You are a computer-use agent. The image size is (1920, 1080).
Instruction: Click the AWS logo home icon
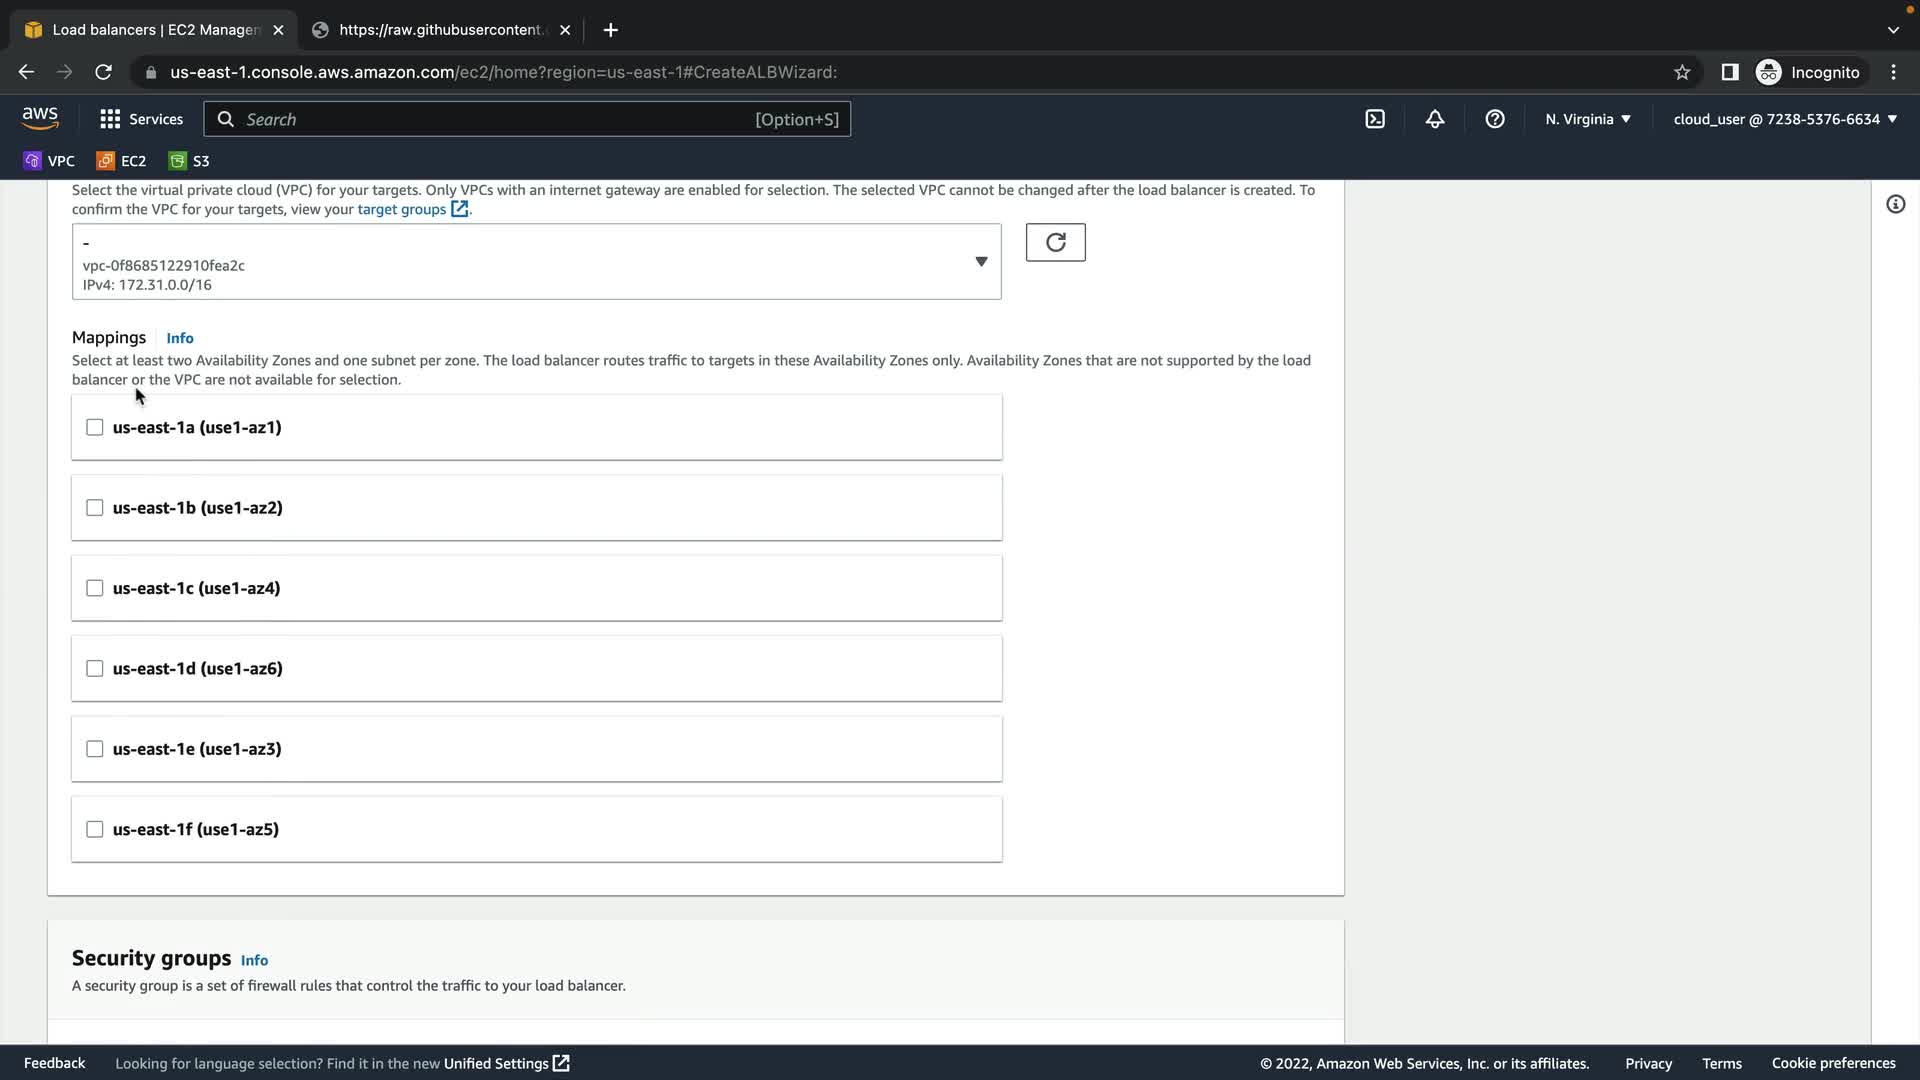point(40,118)
